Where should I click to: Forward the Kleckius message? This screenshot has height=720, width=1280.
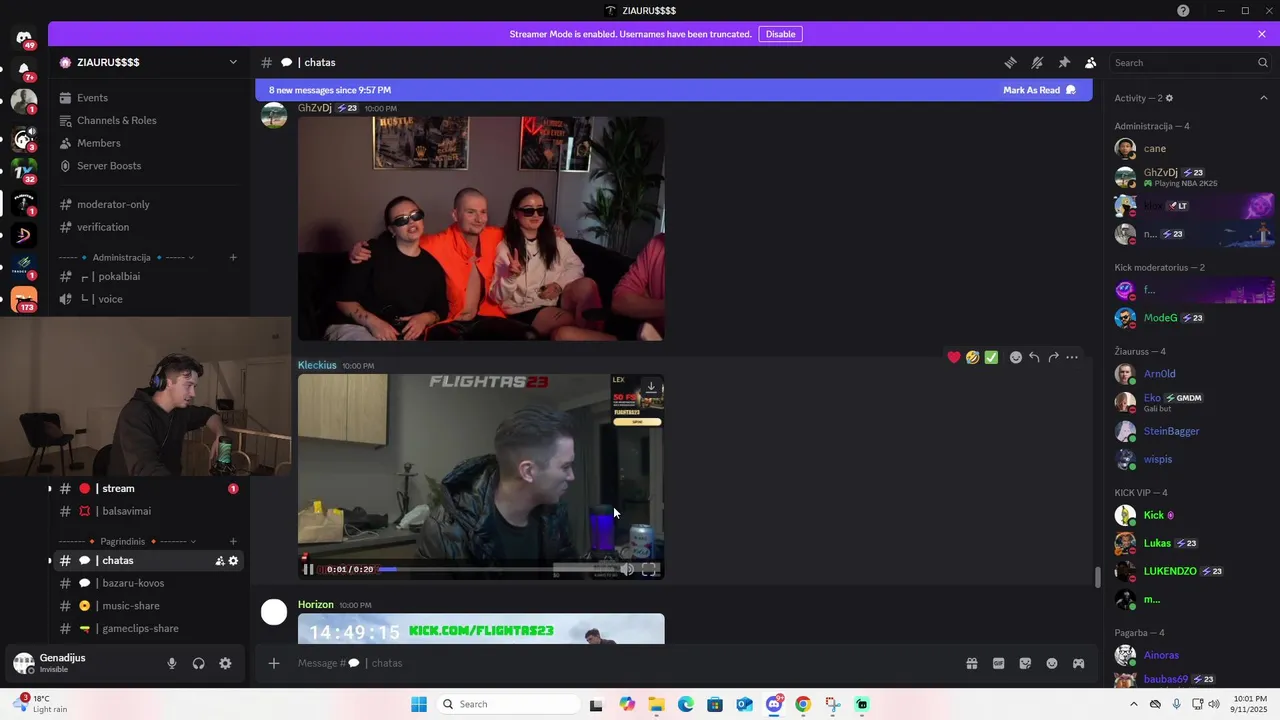[1053, 357]
